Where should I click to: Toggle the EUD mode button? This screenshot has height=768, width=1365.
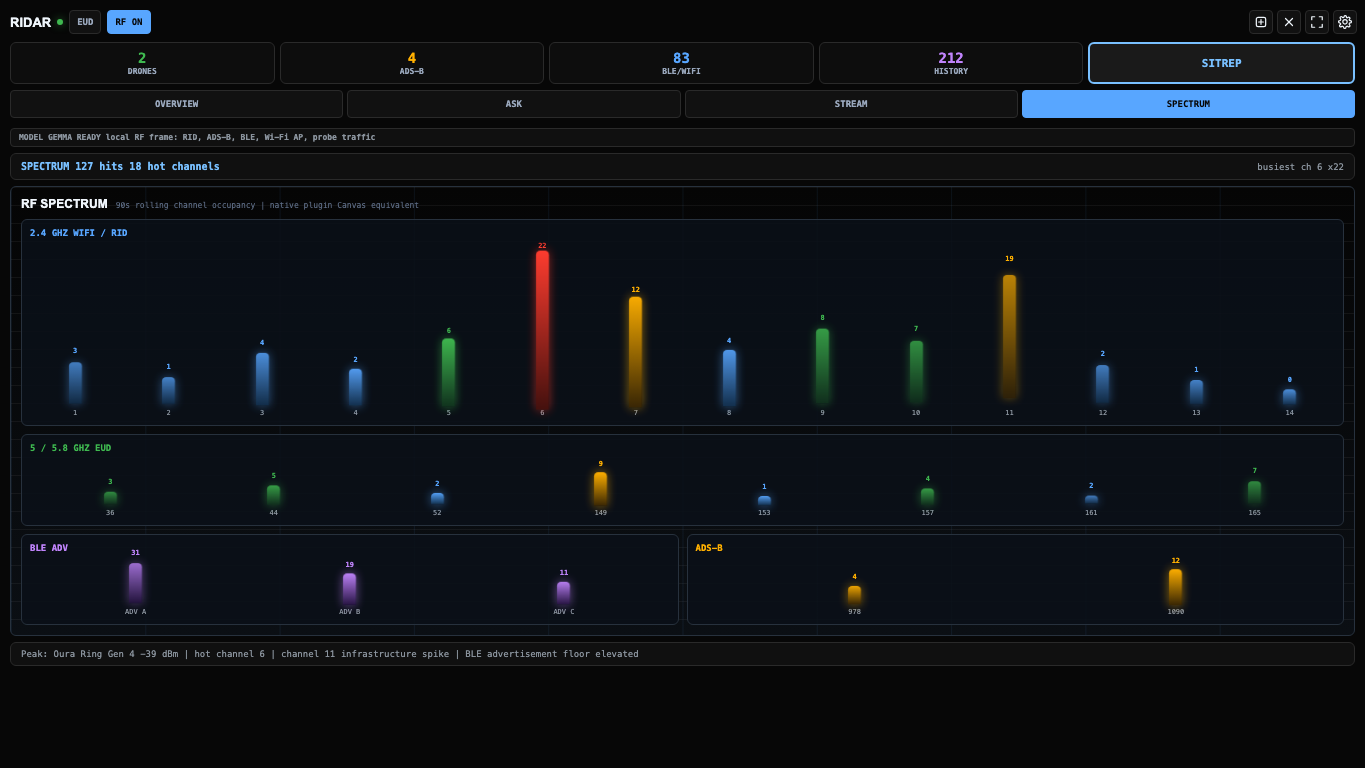click(x=85, y=22)
